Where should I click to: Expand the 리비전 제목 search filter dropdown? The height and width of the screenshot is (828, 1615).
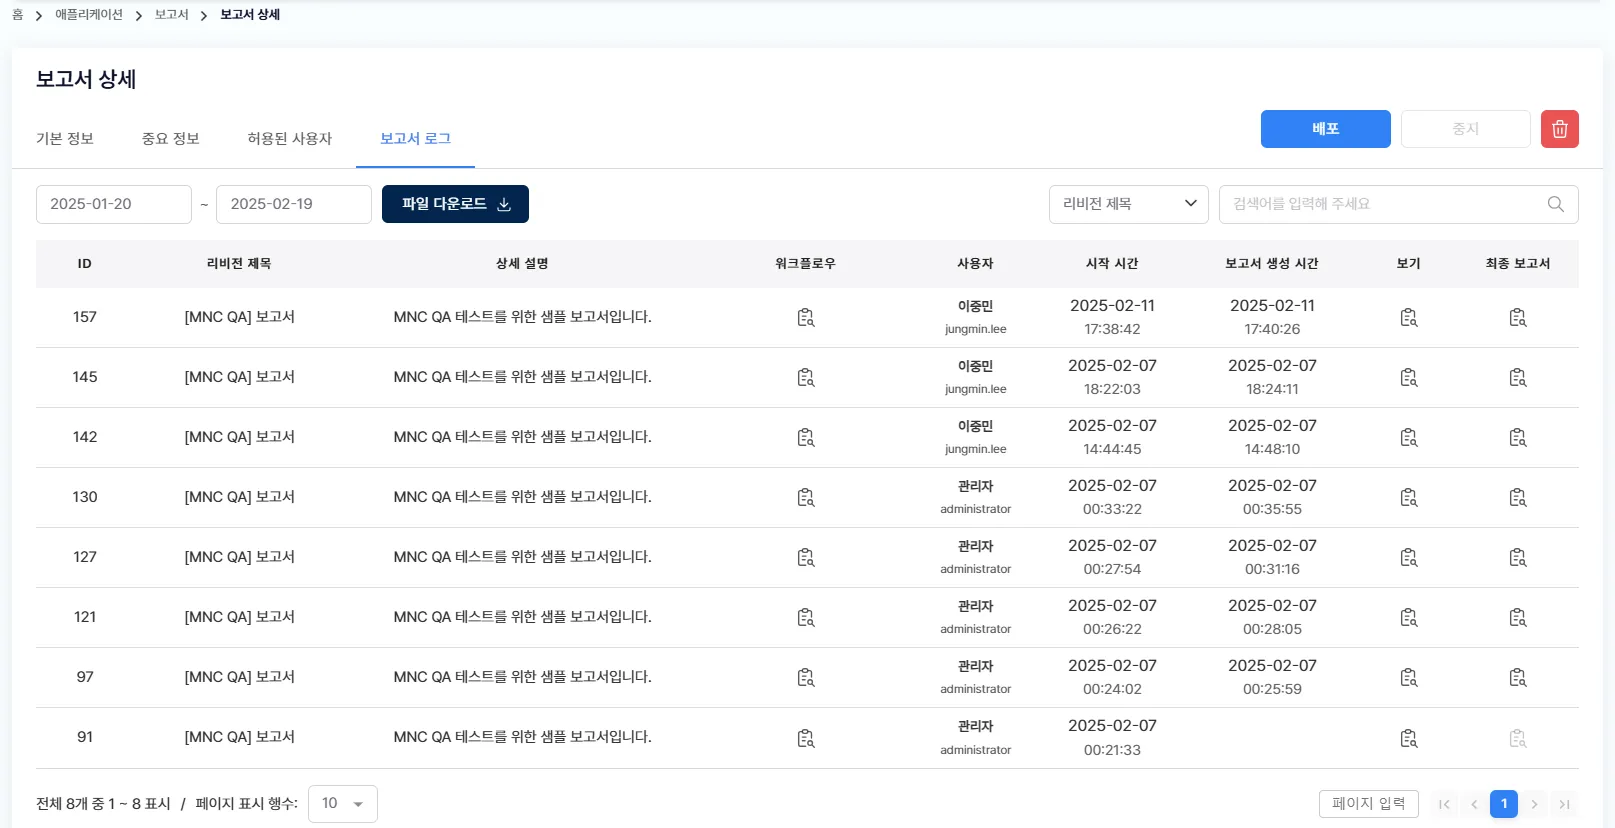1128,204
